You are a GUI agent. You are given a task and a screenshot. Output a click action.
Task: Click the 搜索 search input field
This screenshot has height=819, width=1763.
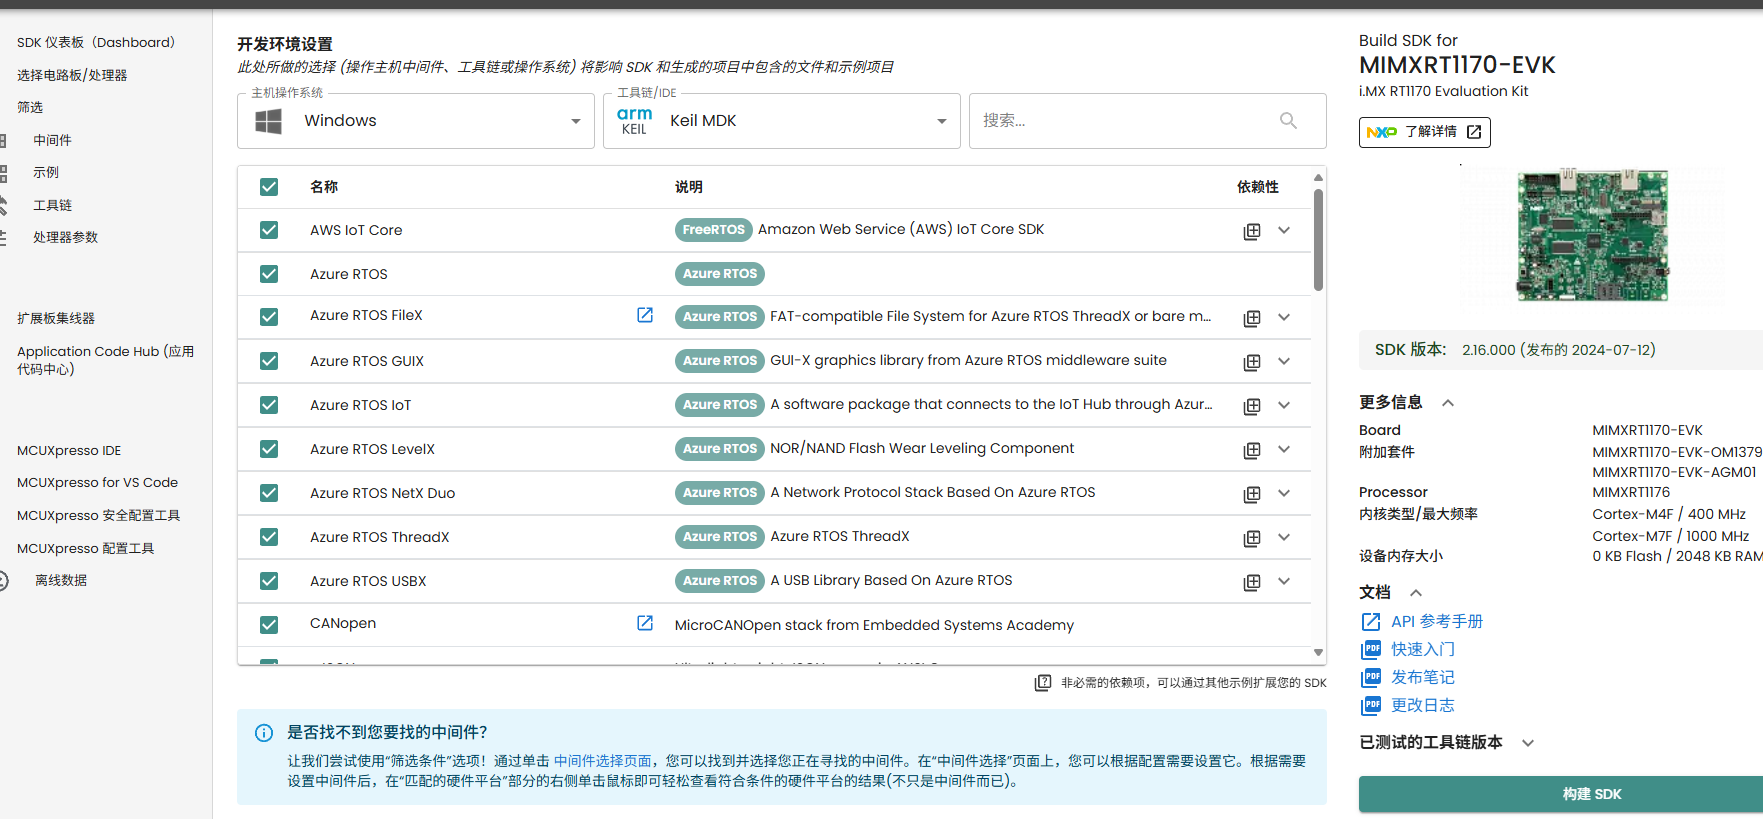(x=1147, y=121)
